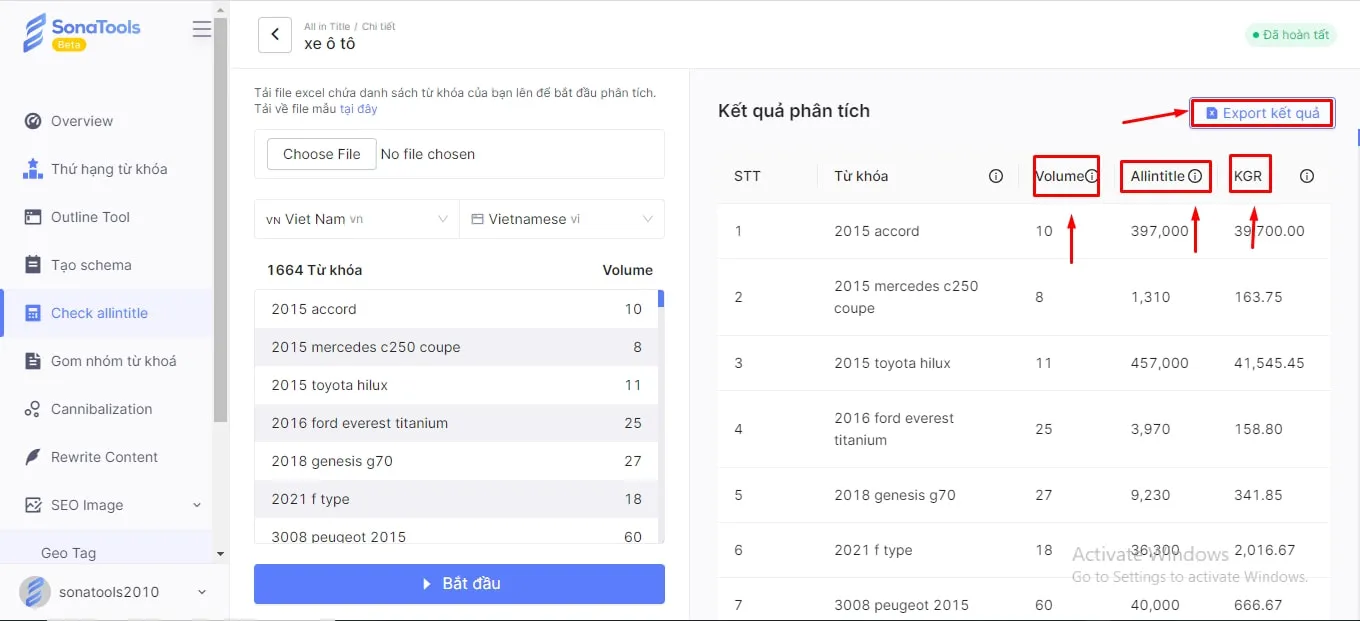Open the Viet Nam country dropdown
Screen dimensions: 1360x621
(355, 218)
